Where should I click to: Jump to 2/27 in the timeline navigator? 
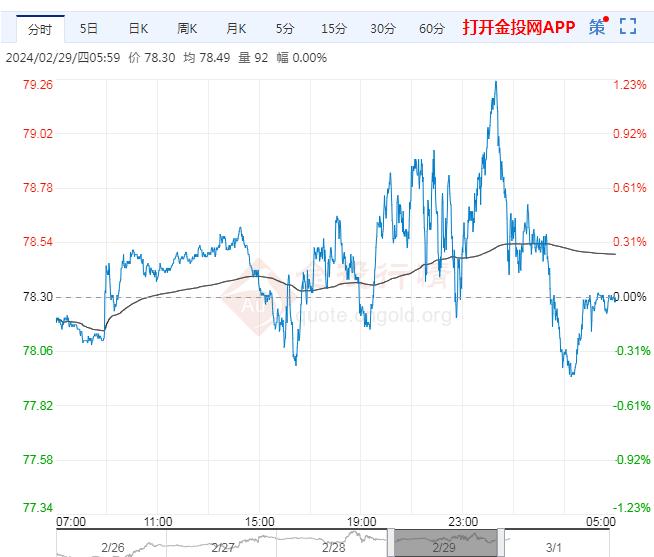pyautogui.click(x=224, y=549)
